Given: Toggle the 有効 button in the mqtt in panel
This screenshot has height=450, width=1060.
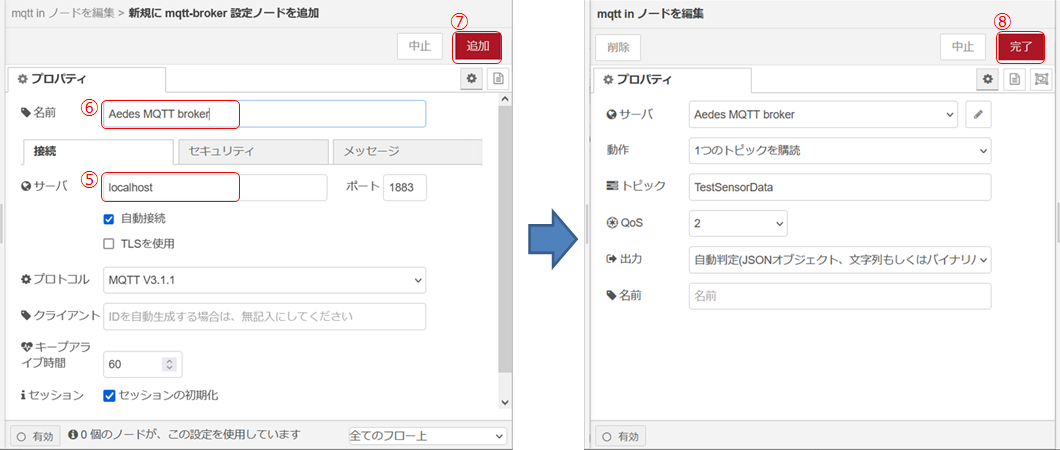Looking at the screenshot, I should pos(619,436).
